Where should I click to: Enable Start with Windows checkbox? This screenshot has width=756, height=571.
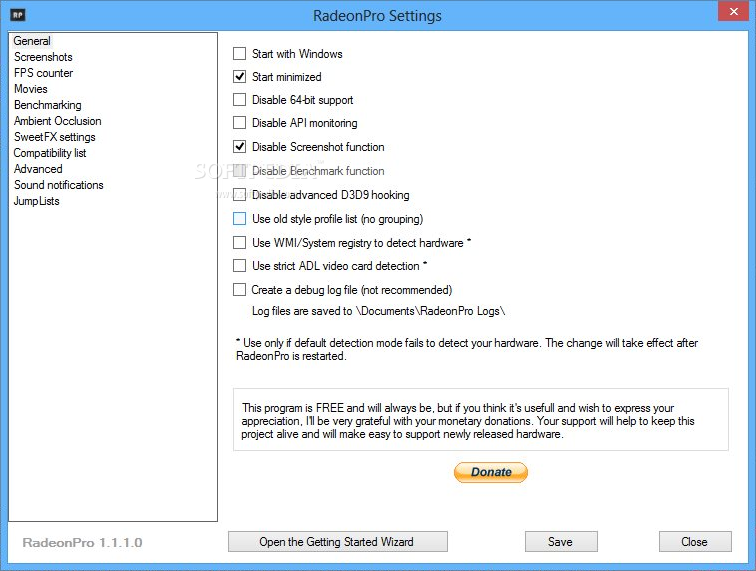pos(240,54)
